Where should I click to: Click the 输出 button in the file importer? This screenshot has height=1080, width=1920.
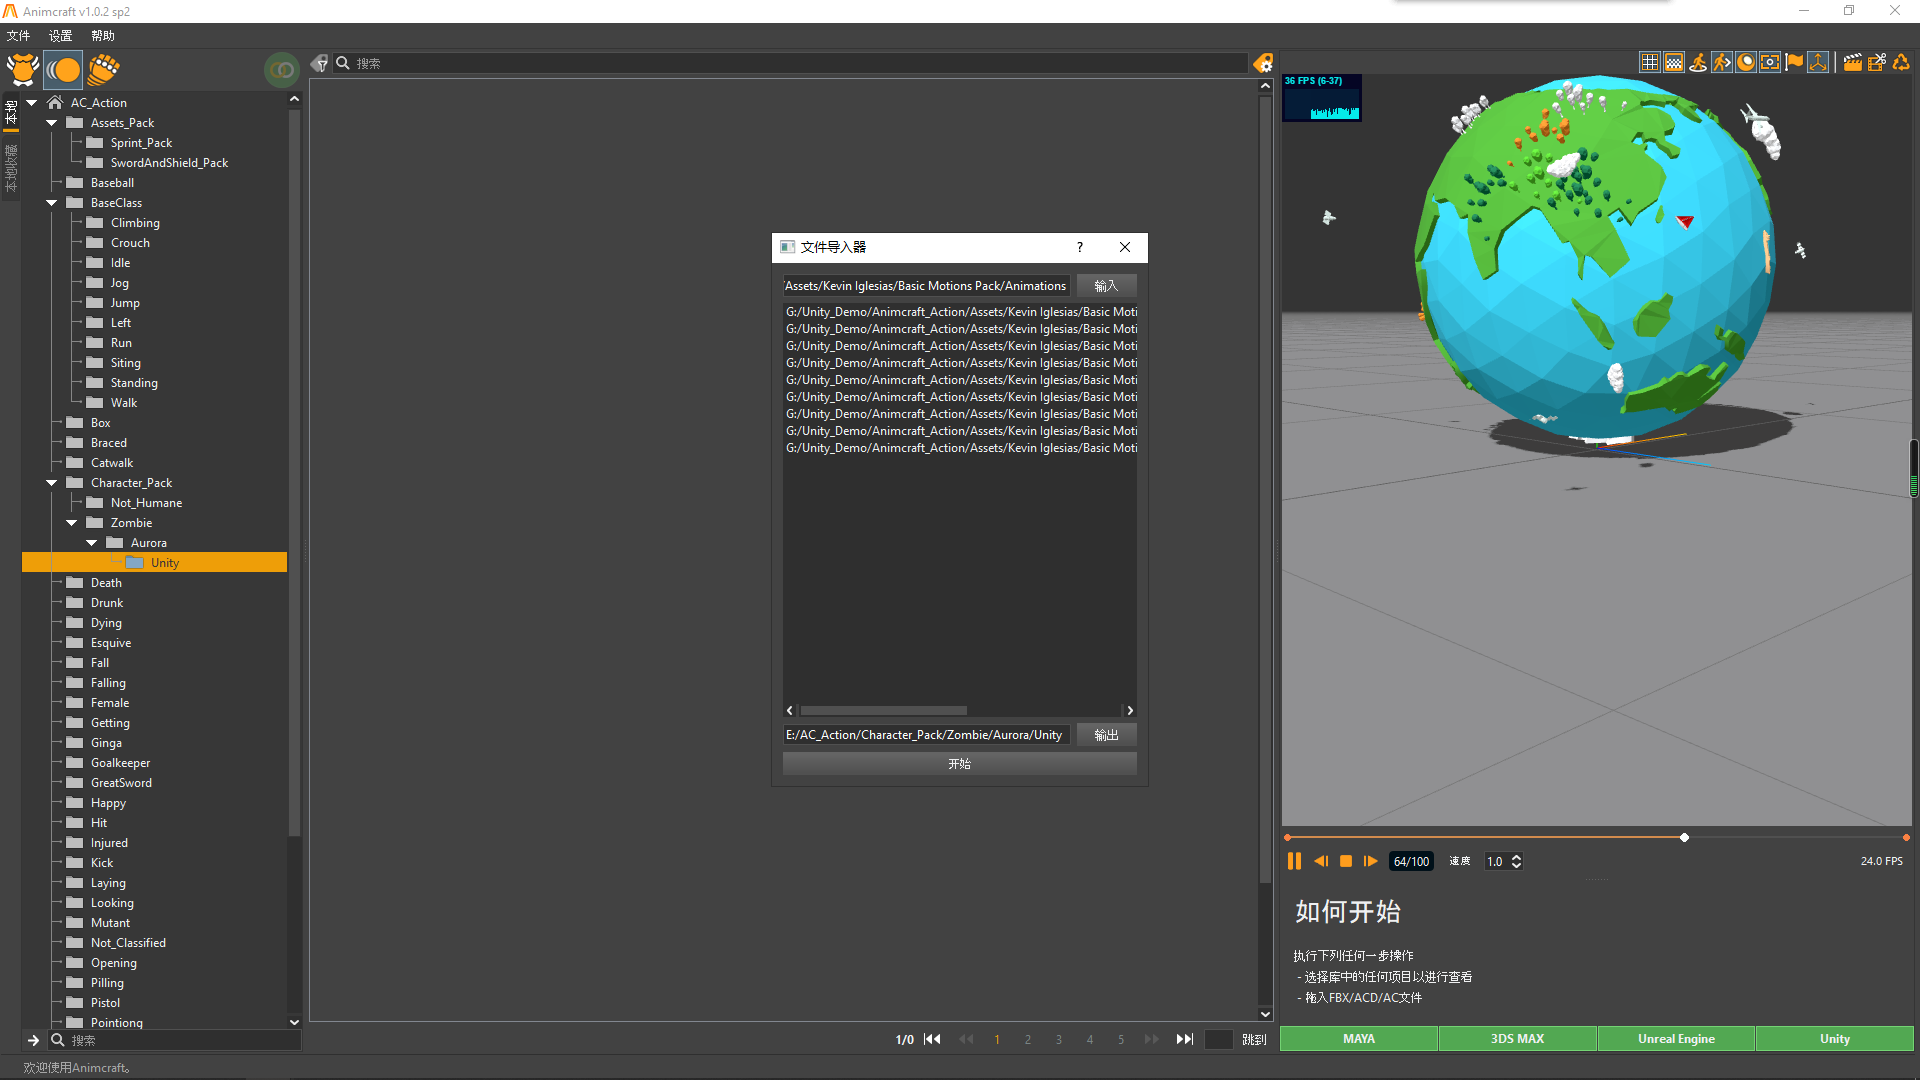(x=1106, y=735)
